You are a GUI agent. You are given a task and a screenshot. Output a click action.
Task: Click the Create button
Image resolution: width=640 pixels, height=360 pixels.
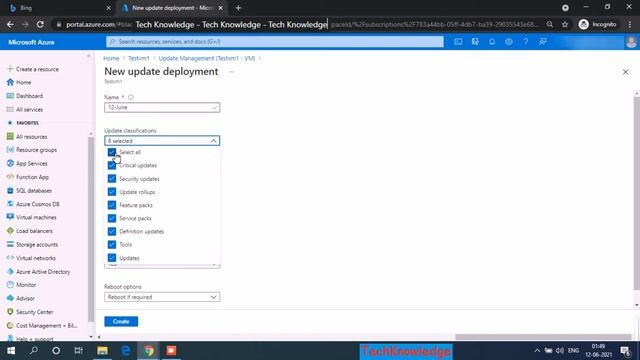[121, 322]
